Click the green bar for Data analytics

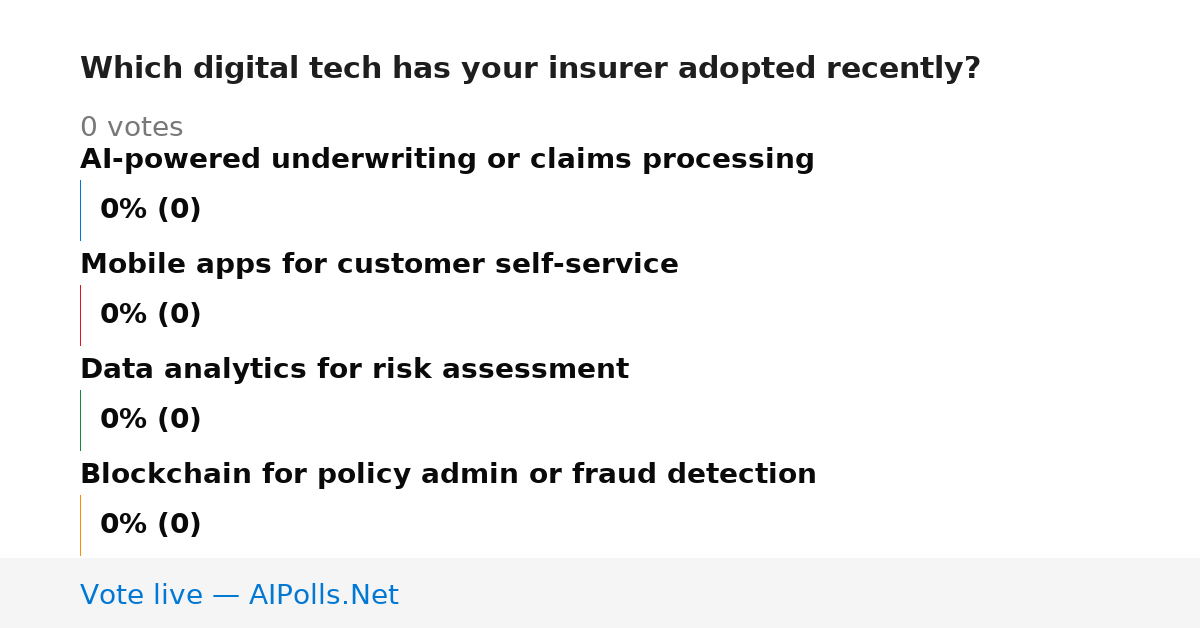click(x=81, y=420)
